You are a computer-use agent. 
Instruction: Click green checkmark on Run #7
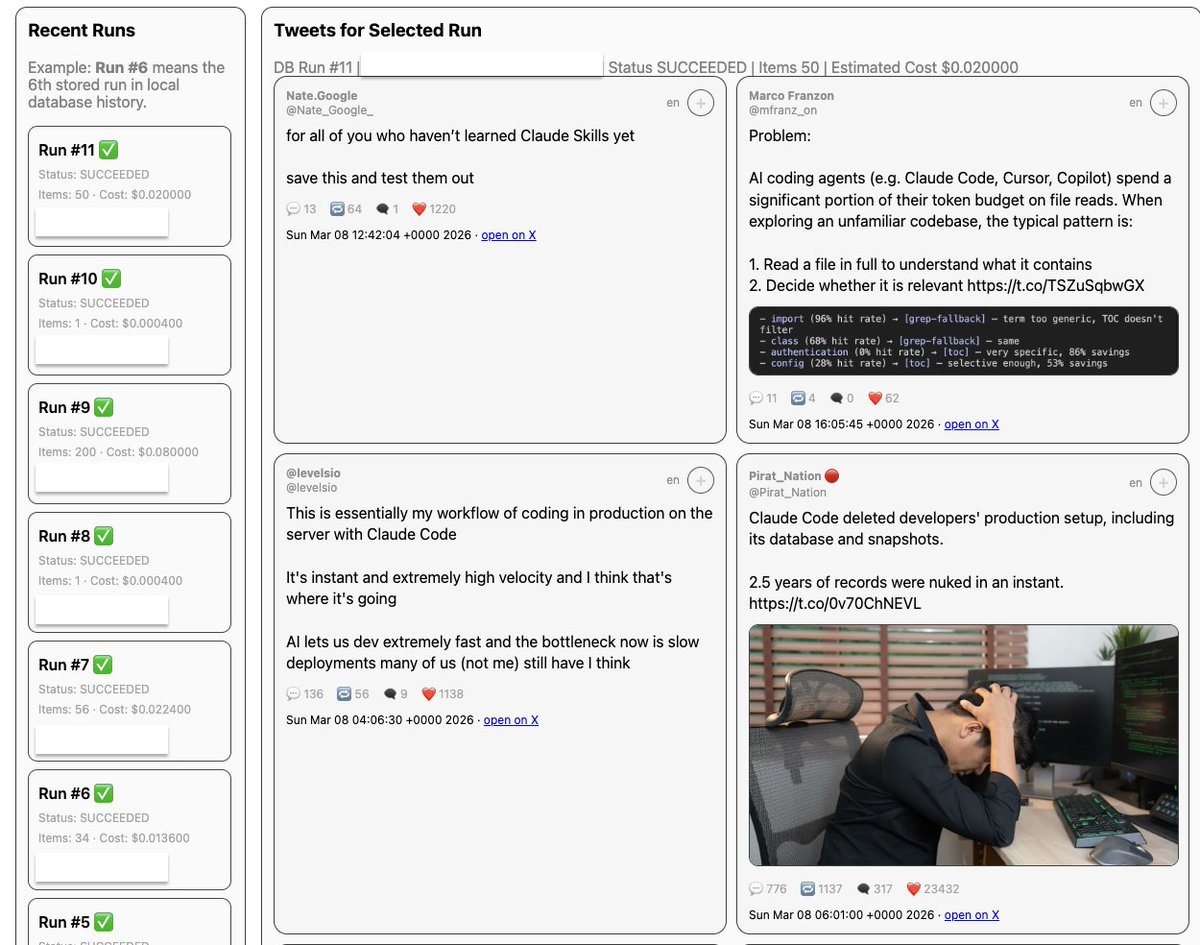click(103, 664)
